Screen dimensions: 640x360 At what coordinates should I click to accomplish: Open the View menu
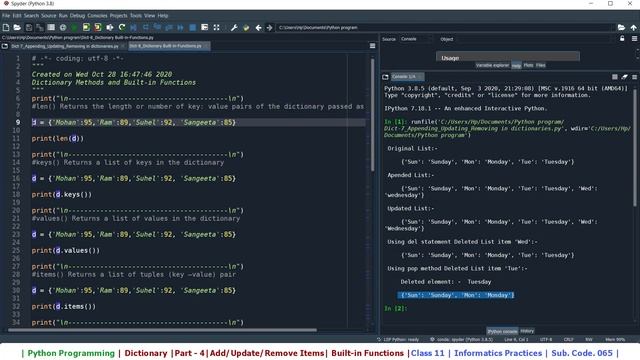(x=150, y=16)
